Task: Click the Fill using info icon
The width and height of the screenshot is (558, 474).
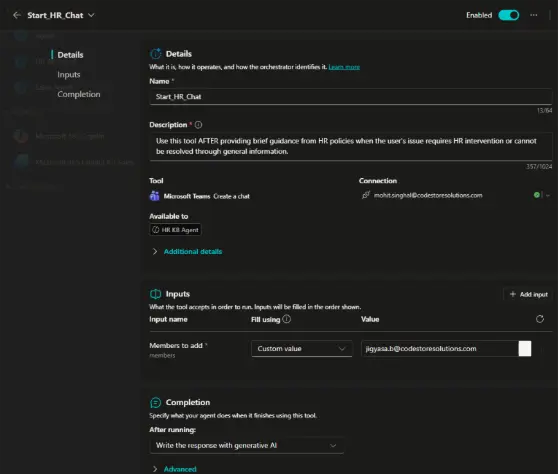Action: click(x=286, y=319)
